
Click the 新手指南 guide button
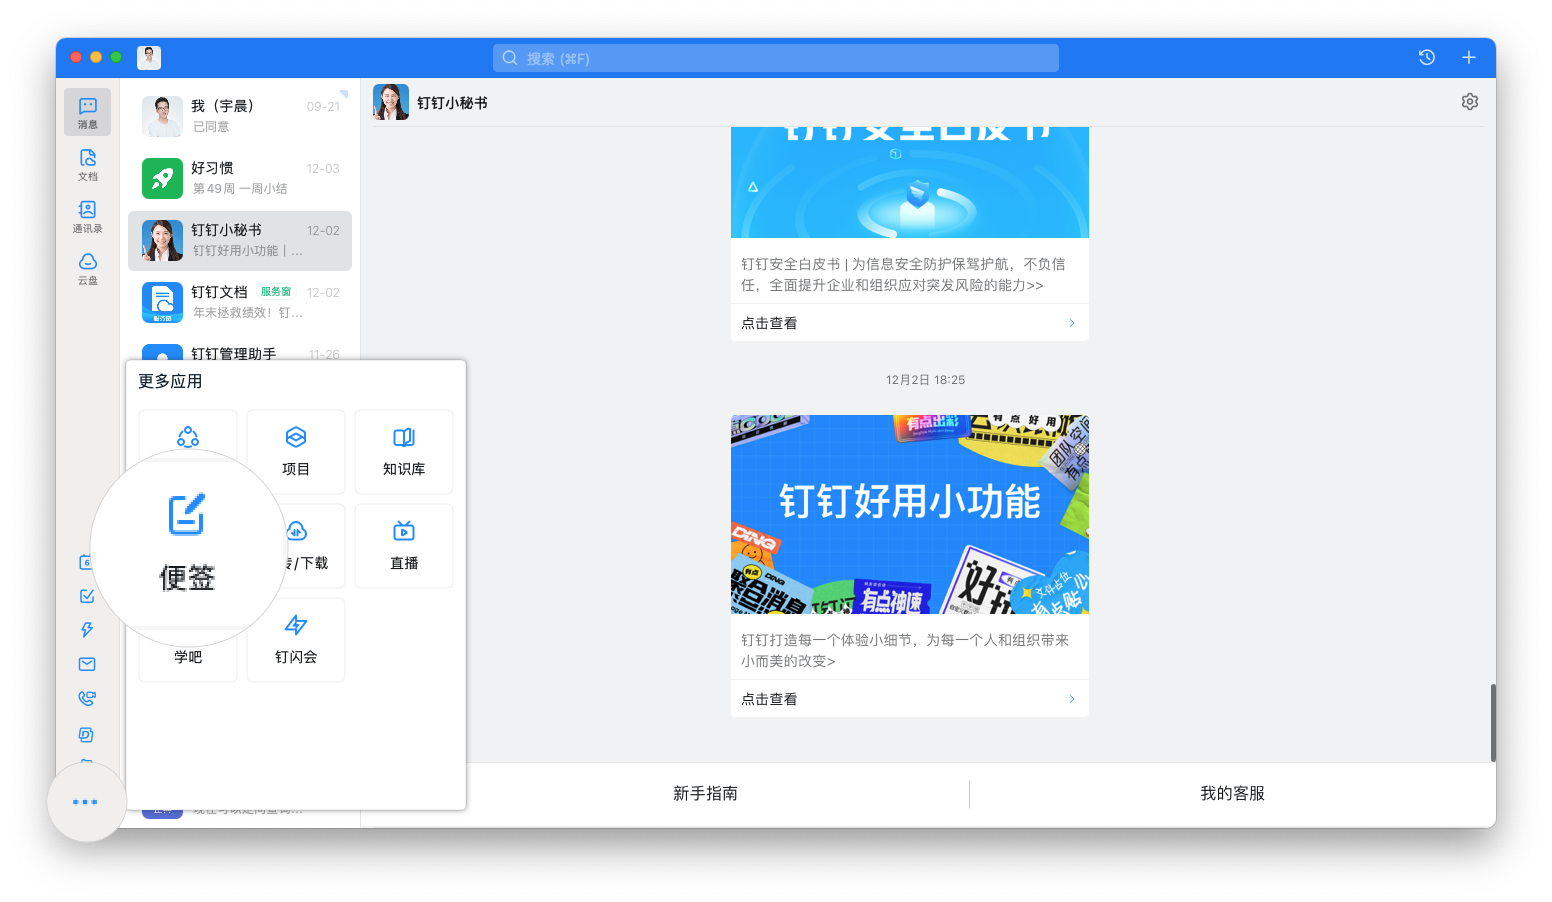(706, 793)
